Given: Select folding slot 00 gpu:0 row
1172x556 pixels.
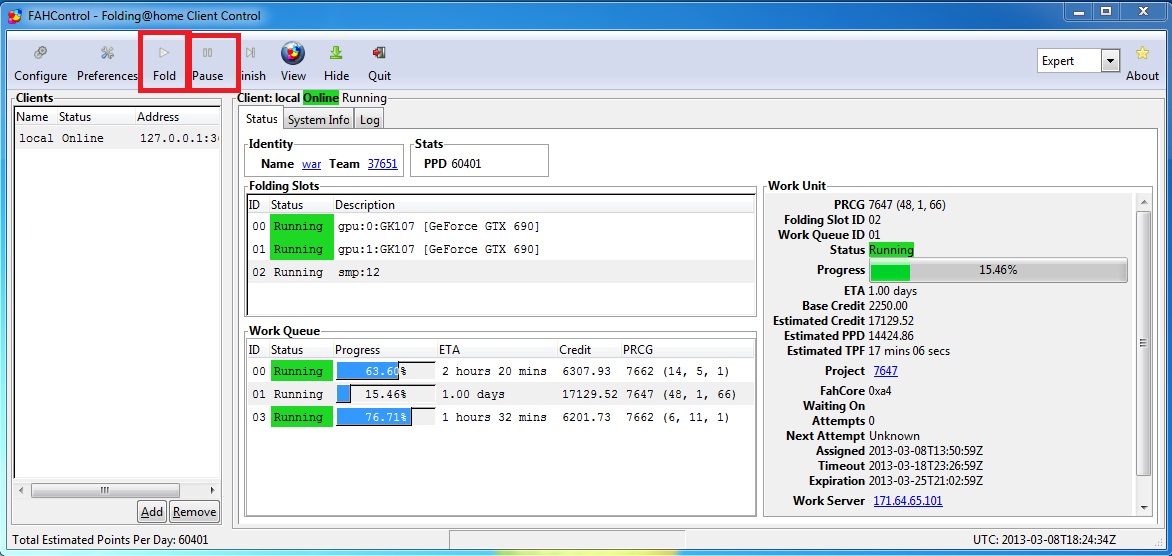Looking at the screenshot, I should (x=501, y=226).
